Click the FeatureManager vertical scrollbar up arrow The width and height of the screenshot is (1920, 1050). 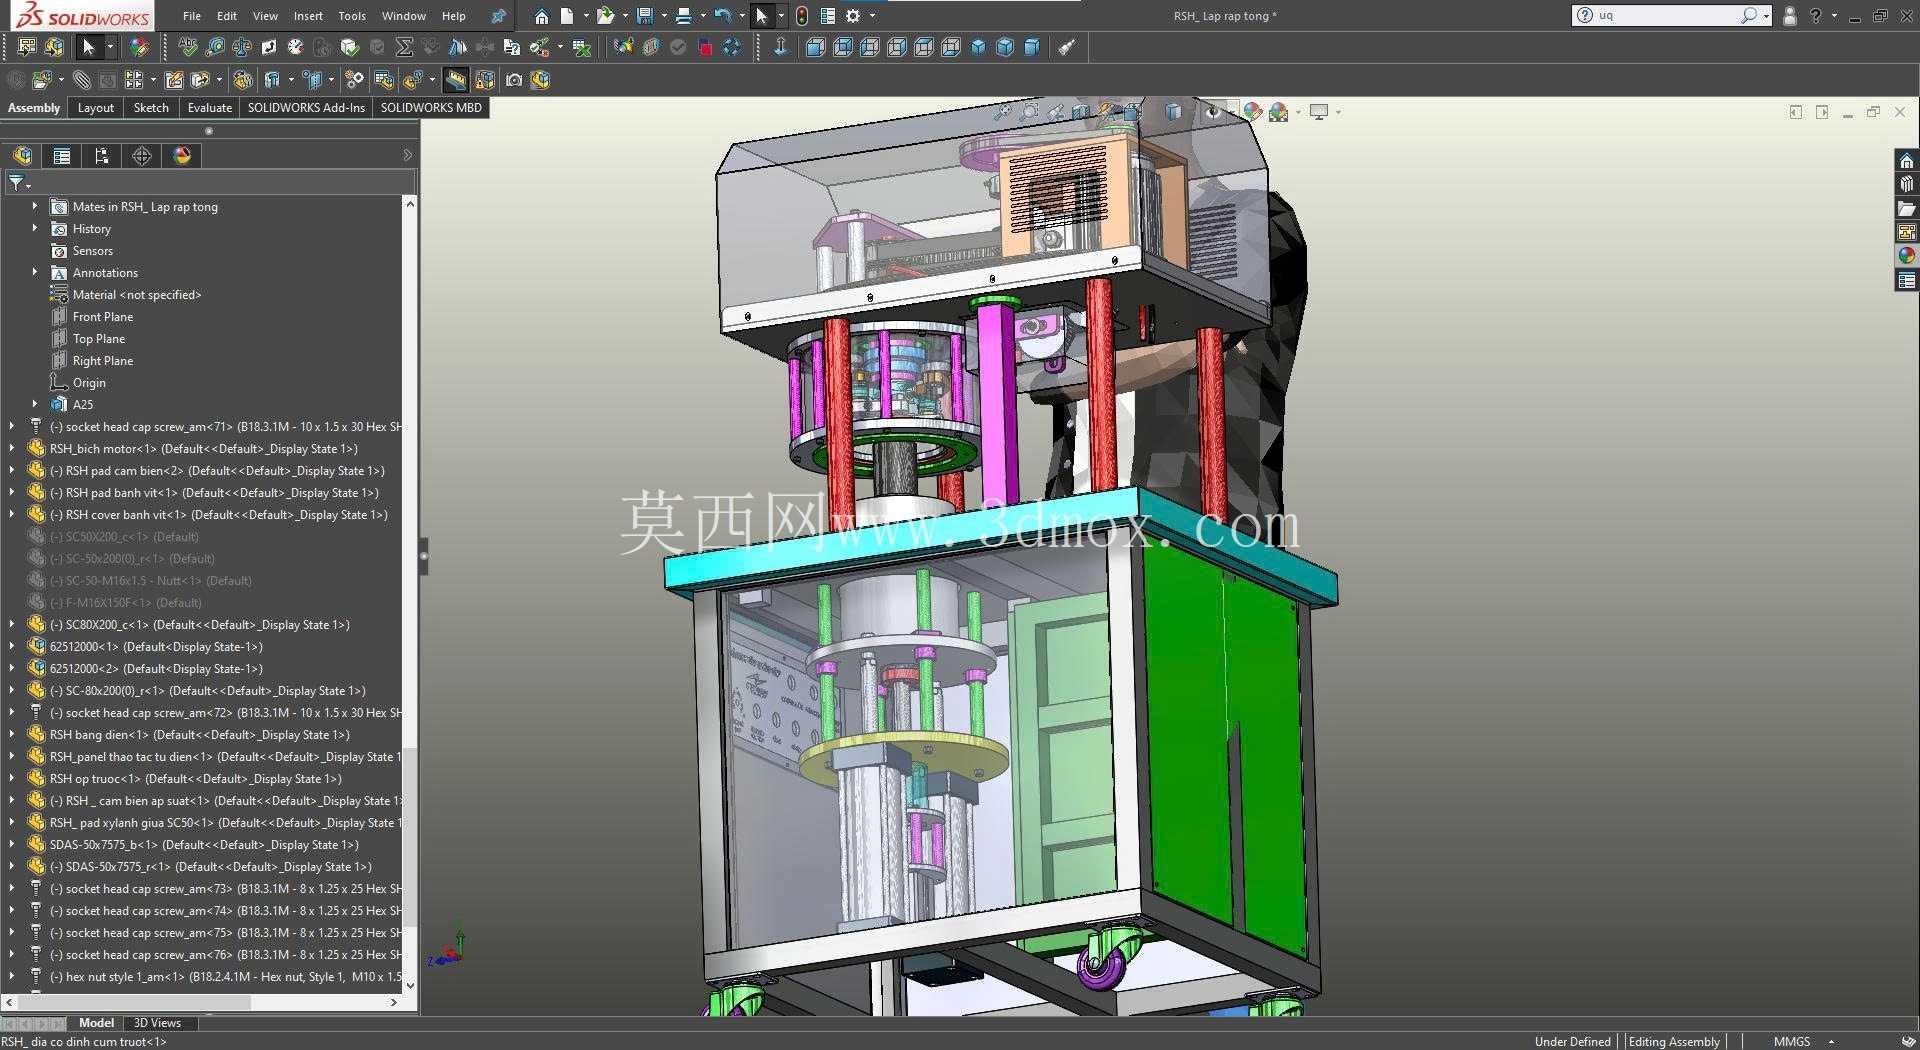409,204
